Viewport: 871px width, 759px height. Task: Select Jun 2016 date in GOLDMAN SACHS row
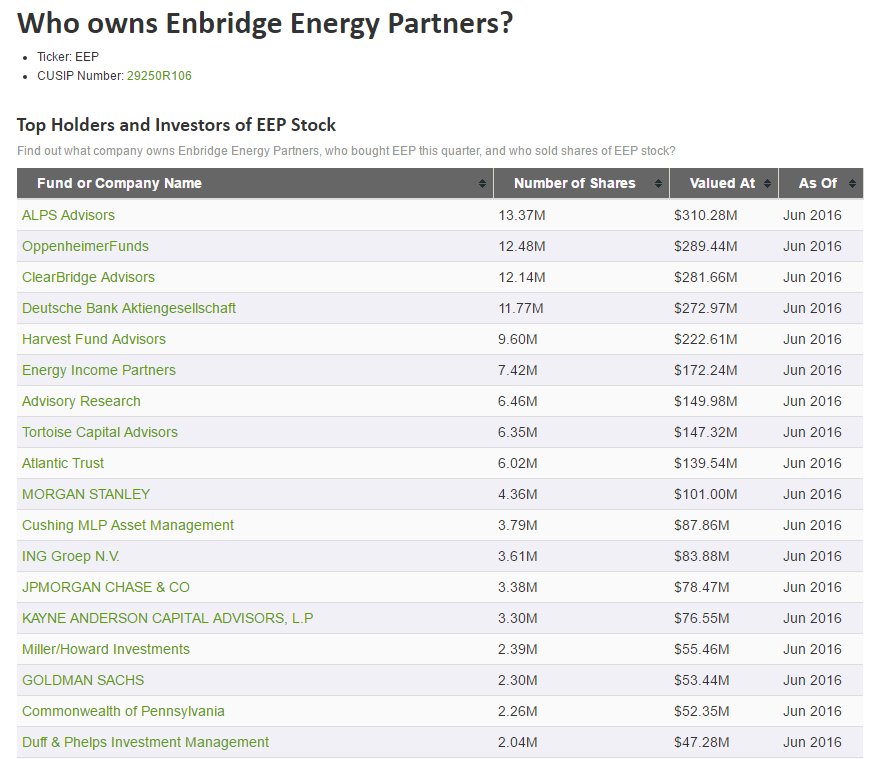pyautogui.click(x=812, y=681)
